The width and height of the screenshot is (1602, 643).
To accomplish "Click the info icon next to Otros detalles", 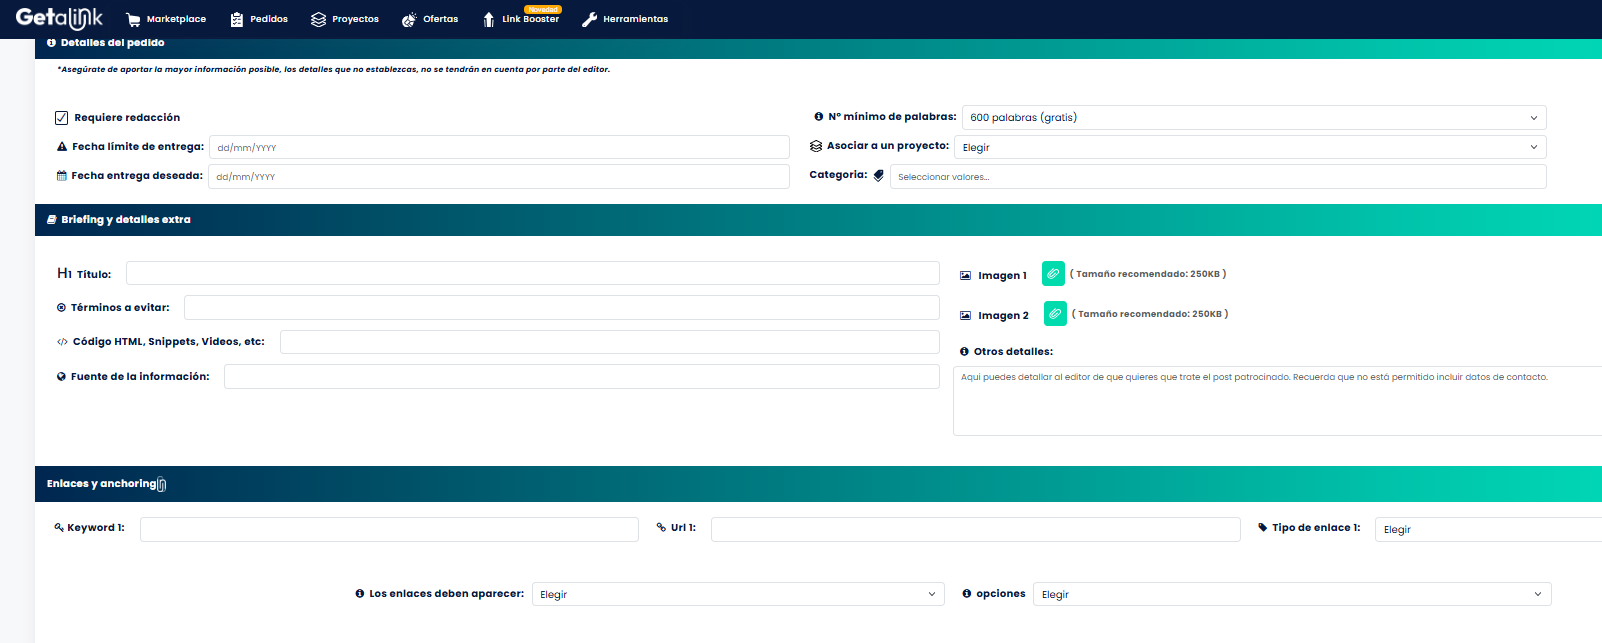I will tap(964, 352).
